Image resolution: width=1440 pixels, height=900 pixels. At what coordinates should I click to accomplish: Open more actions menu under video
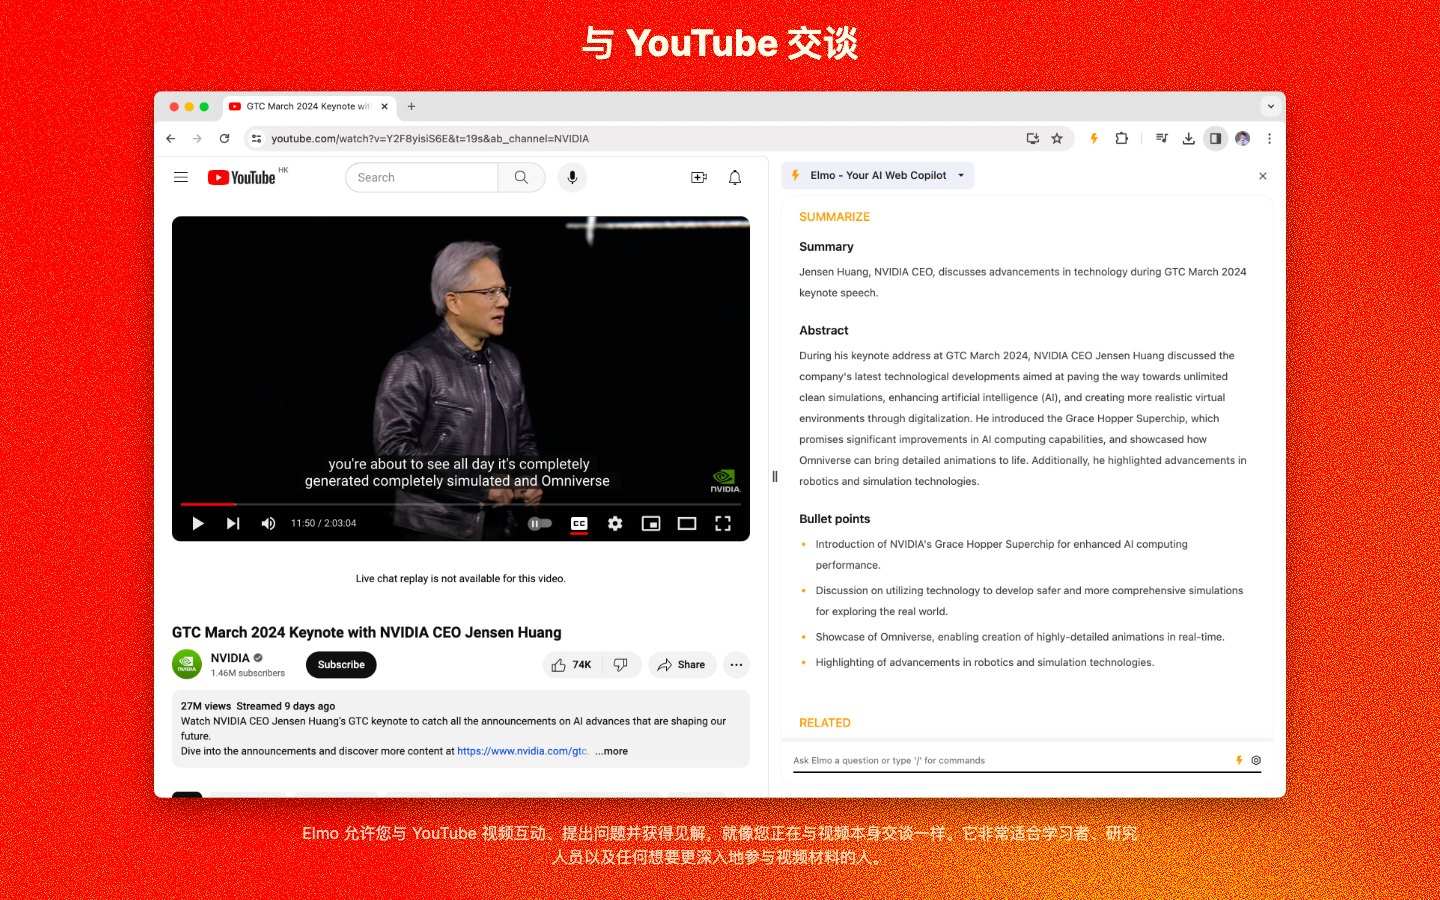[x=737, y=665]
